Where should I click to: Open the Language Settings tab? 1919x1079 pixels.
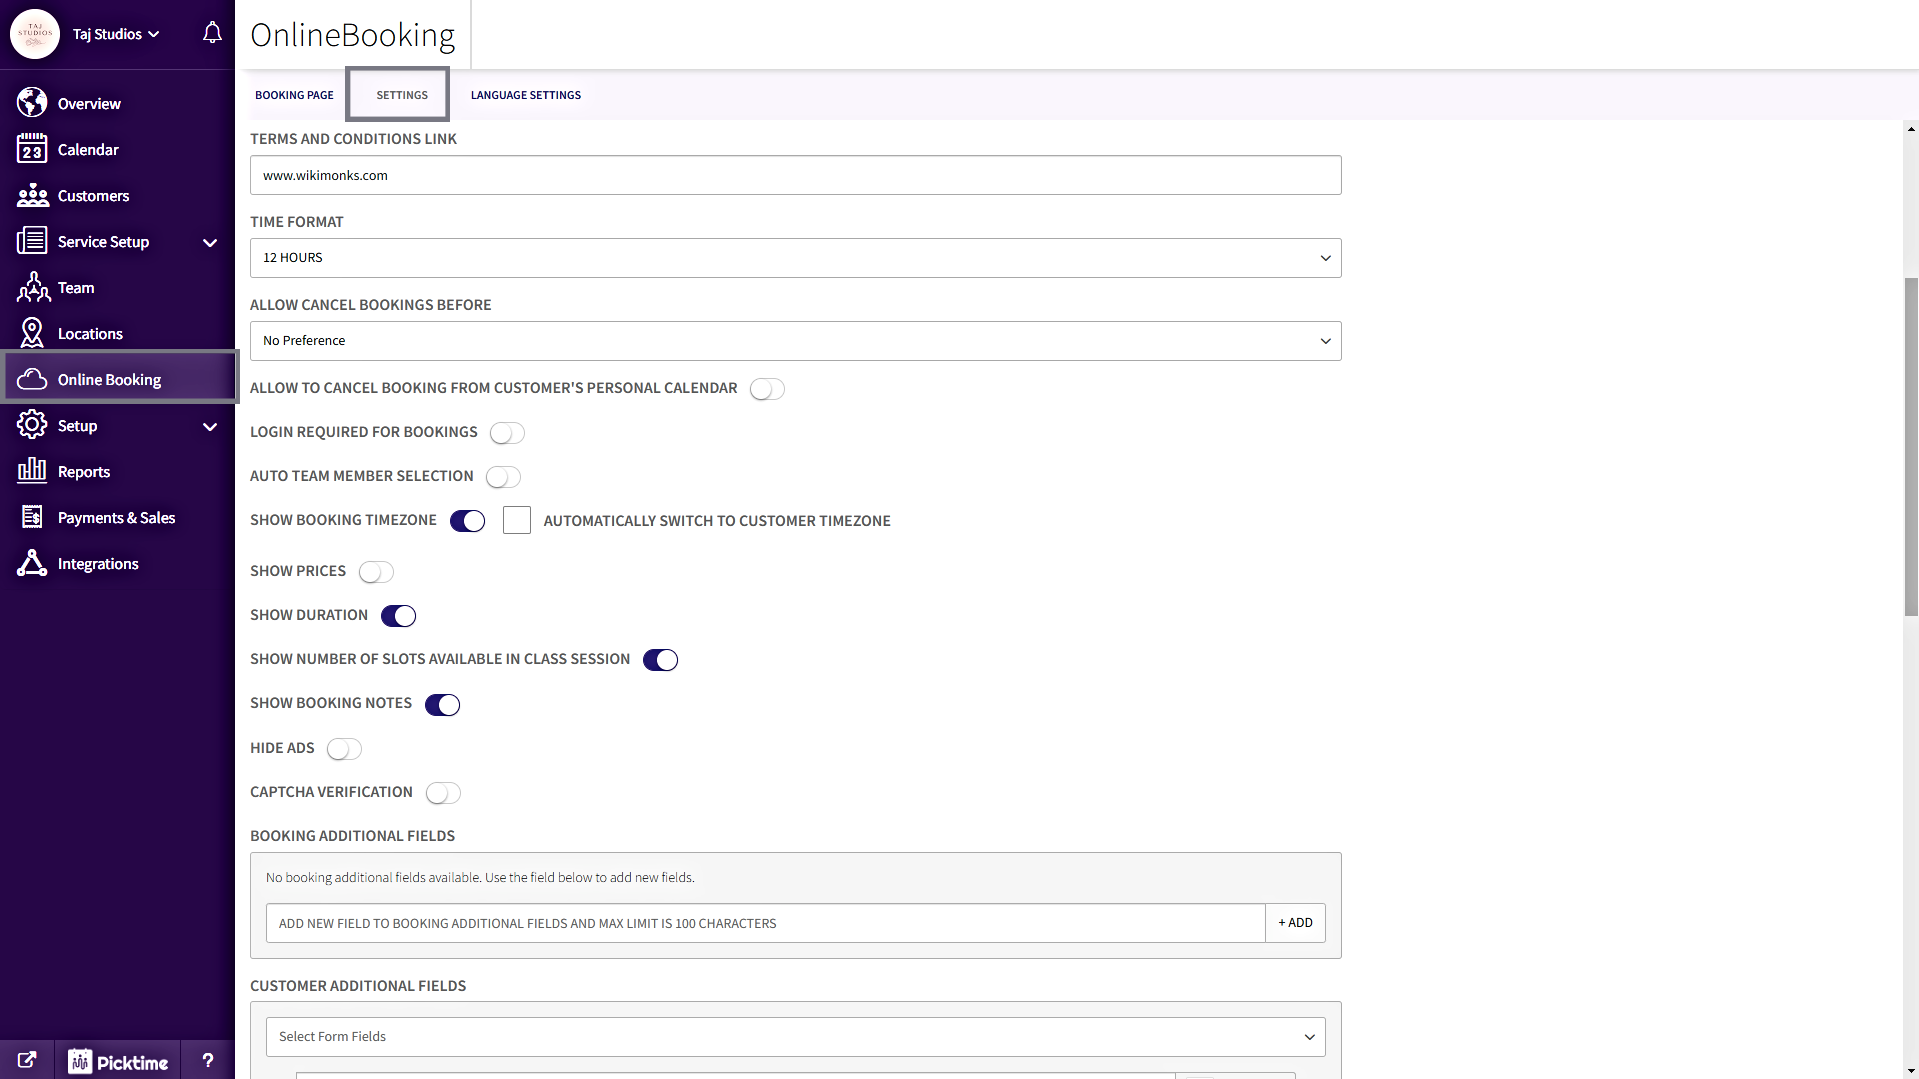point(525,94)
